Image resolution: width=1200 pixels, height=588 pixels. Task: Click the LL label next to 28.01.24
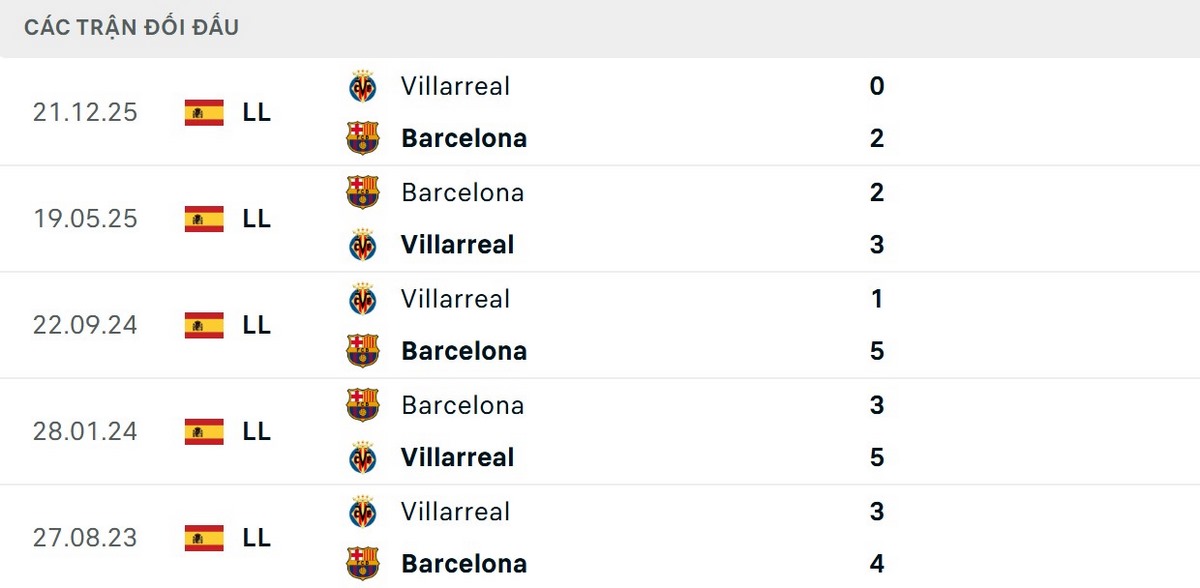pyautogui.click(x=257, y=432)
